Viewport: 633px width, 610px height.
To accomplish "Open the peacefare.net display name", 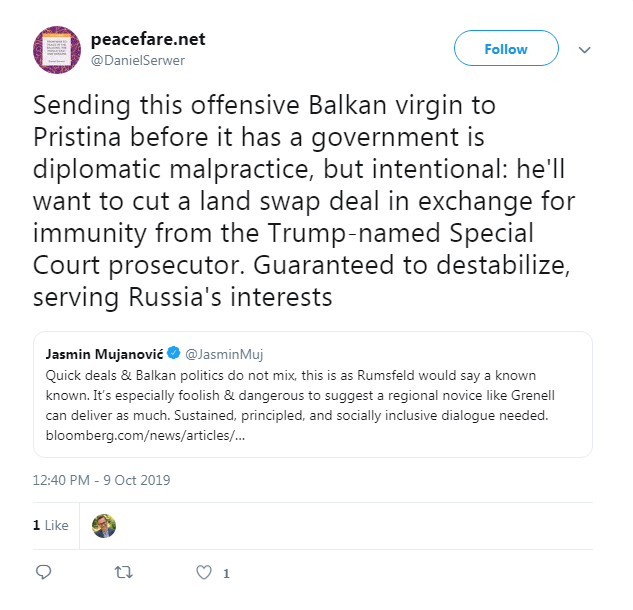I will click(x=147, y=40).
